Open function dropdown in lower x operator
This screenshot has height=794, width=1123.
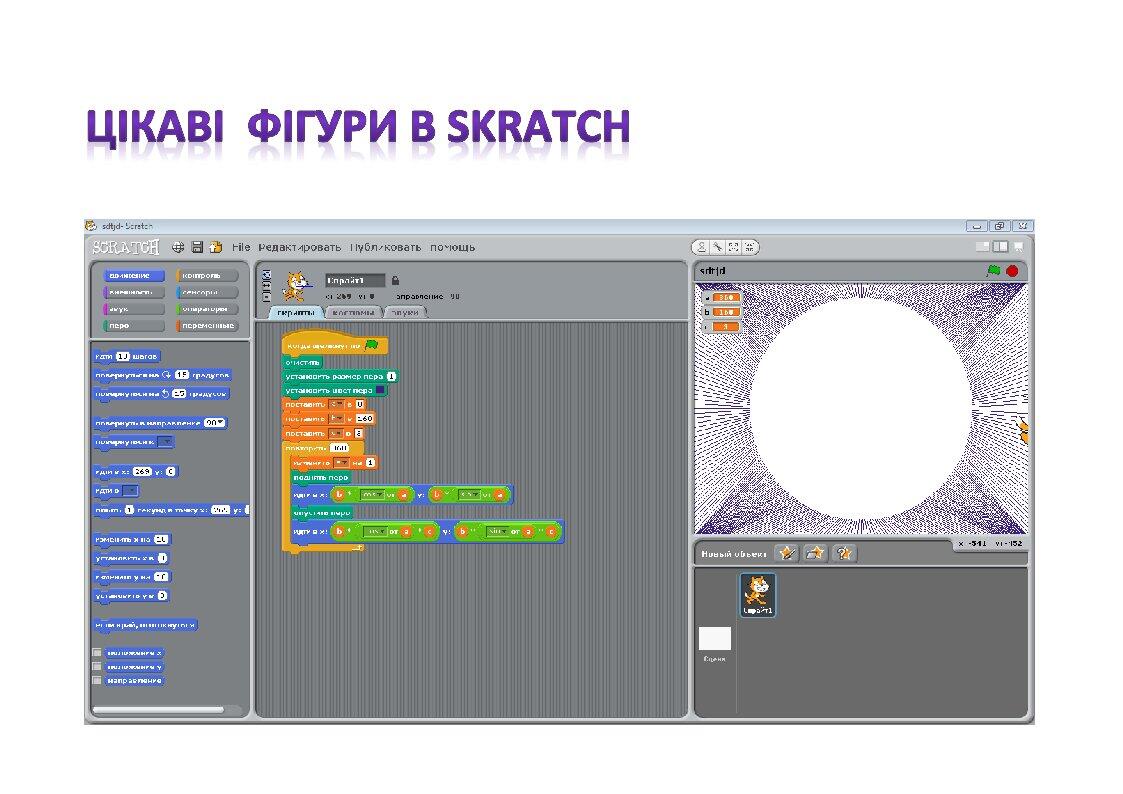pos(375,531)
